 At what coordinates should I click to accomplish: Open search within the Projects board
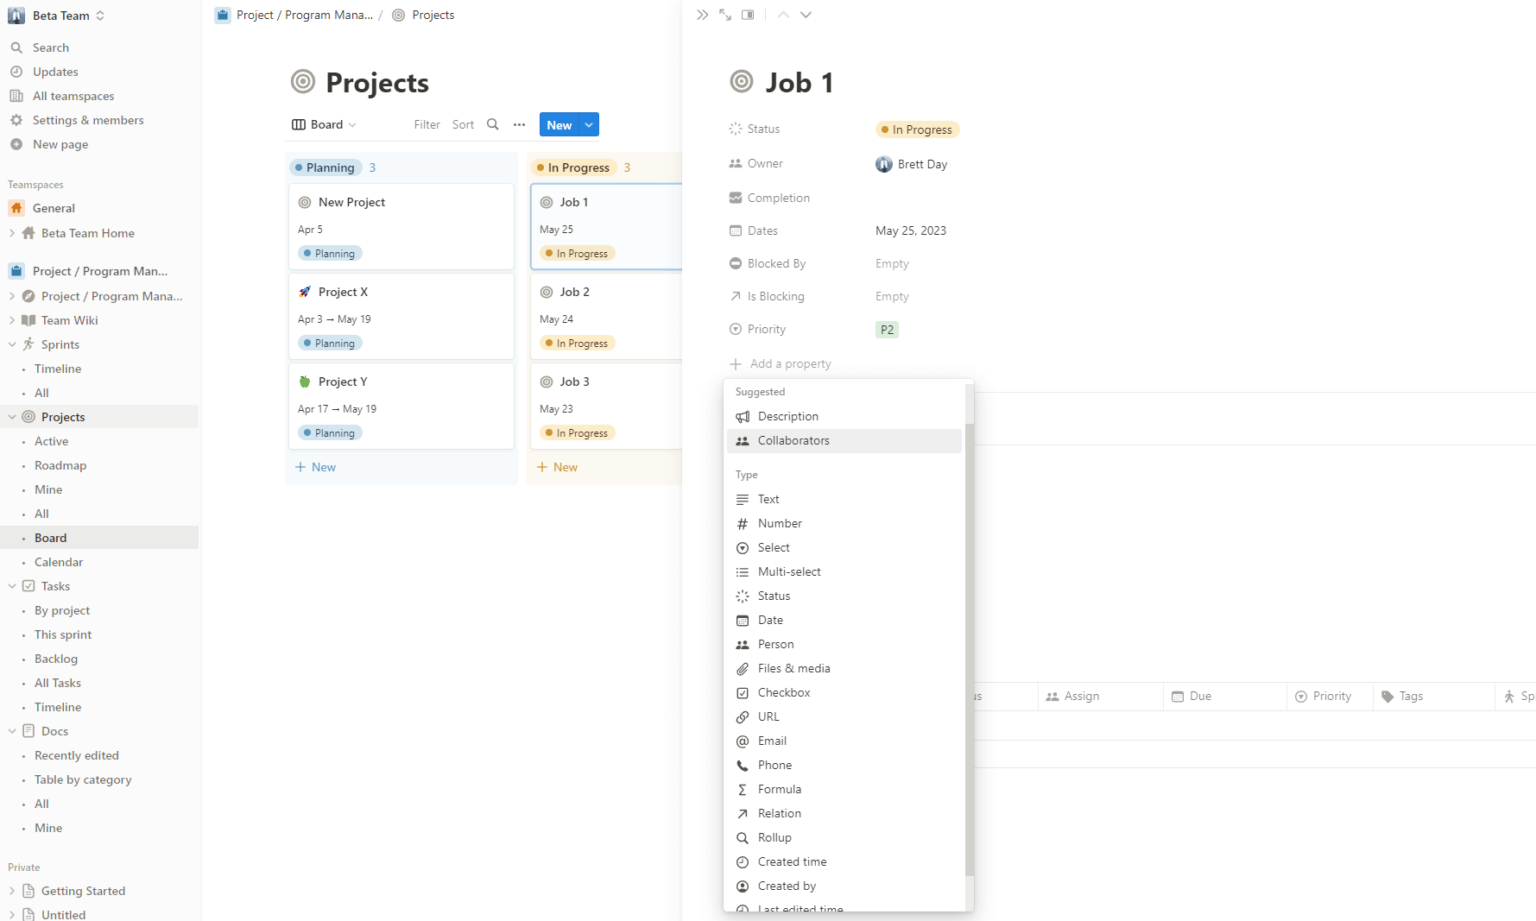492,124
